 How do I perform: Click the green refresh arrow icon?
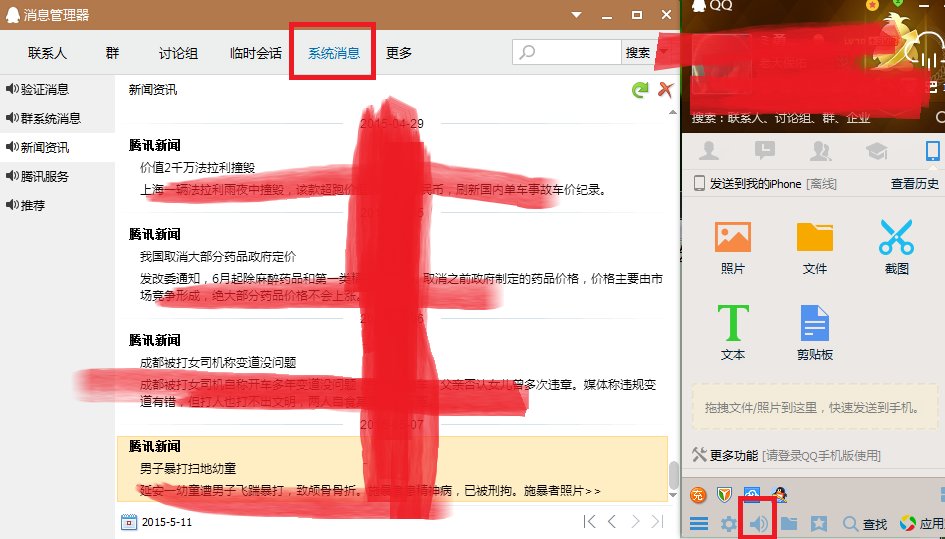(640, 90)
